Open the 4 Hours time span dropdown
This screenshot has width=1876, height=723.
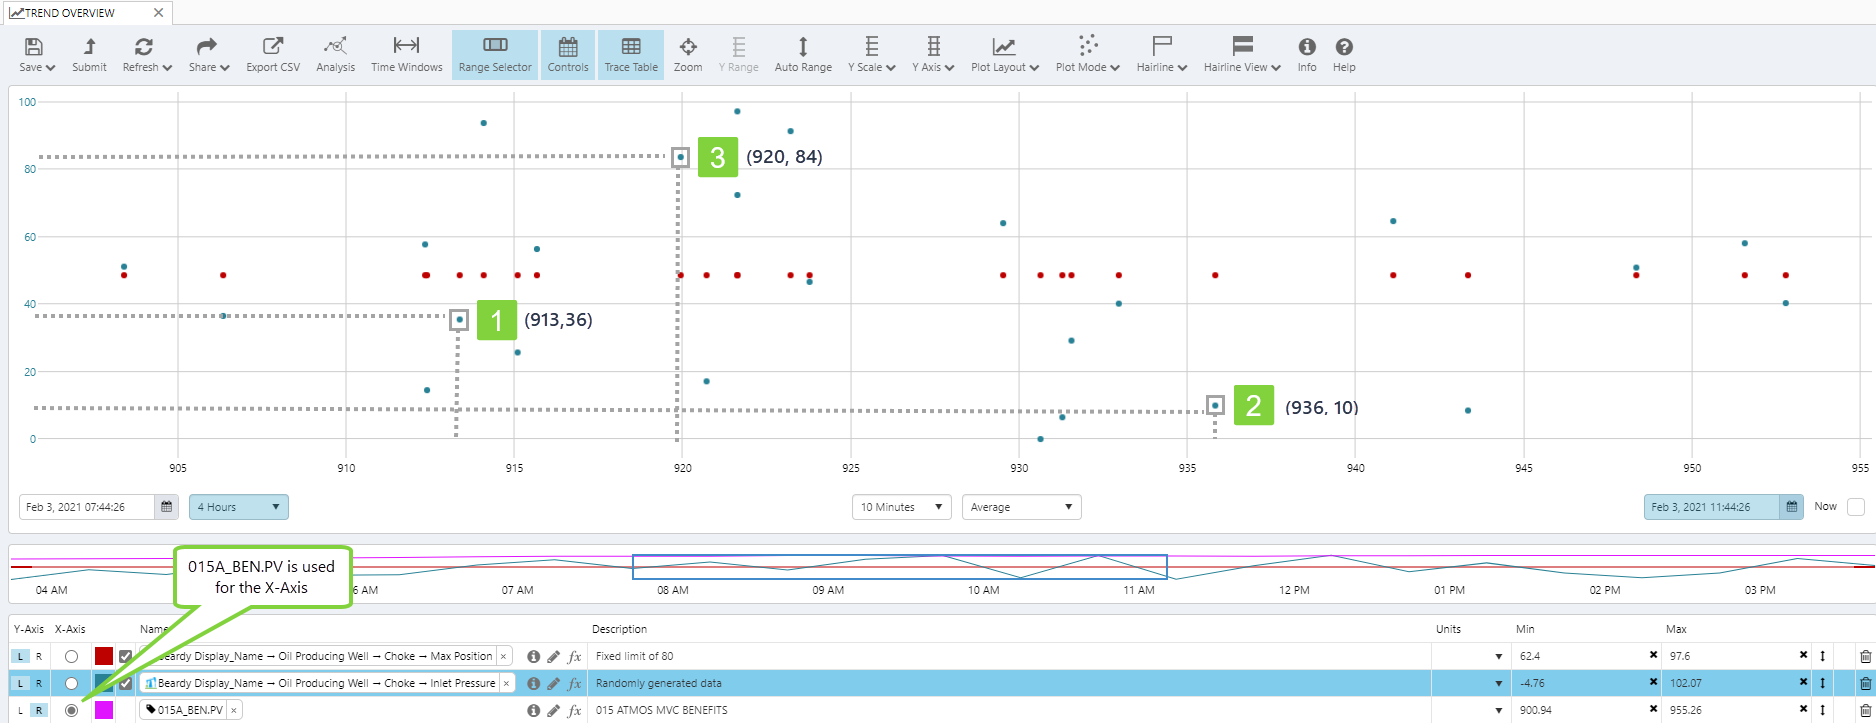(x=238, y=507)
